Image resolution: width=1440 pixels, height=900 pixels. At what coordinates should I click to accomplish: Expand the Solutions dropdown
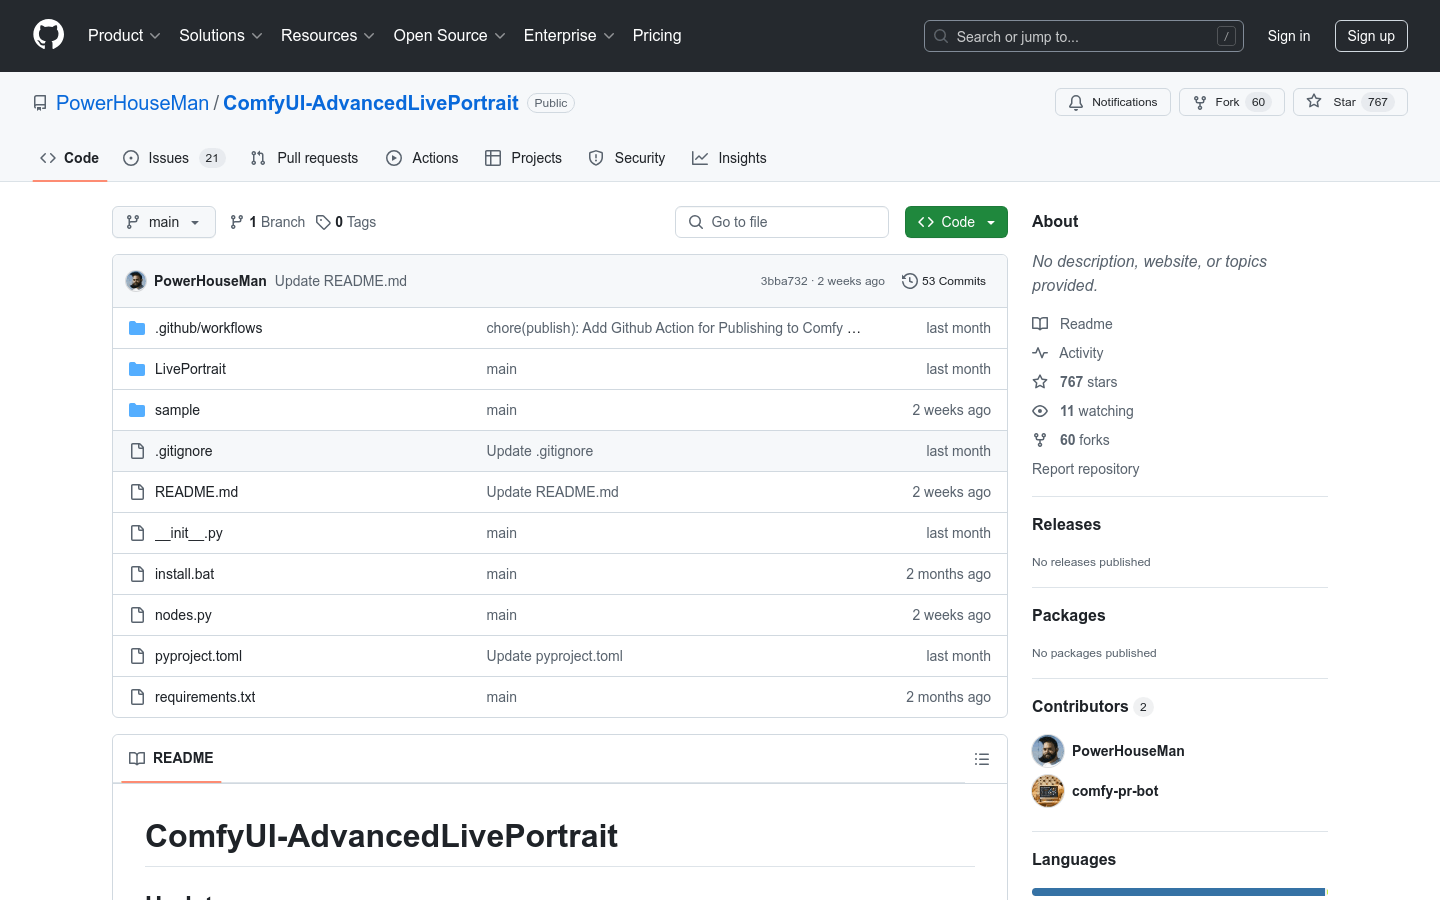pyautogui.click(x=221, y=36)
